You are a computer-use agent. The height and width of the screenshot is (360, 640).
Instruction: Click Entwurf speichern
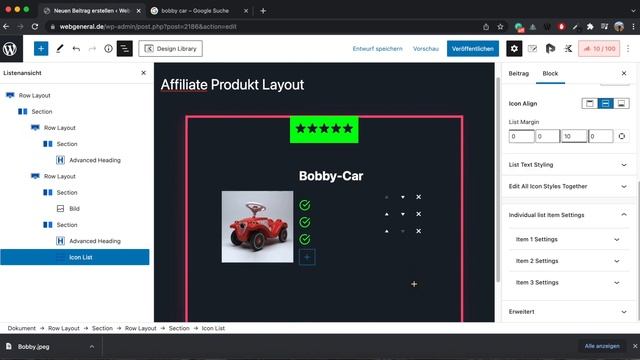[x=378, y=49]
